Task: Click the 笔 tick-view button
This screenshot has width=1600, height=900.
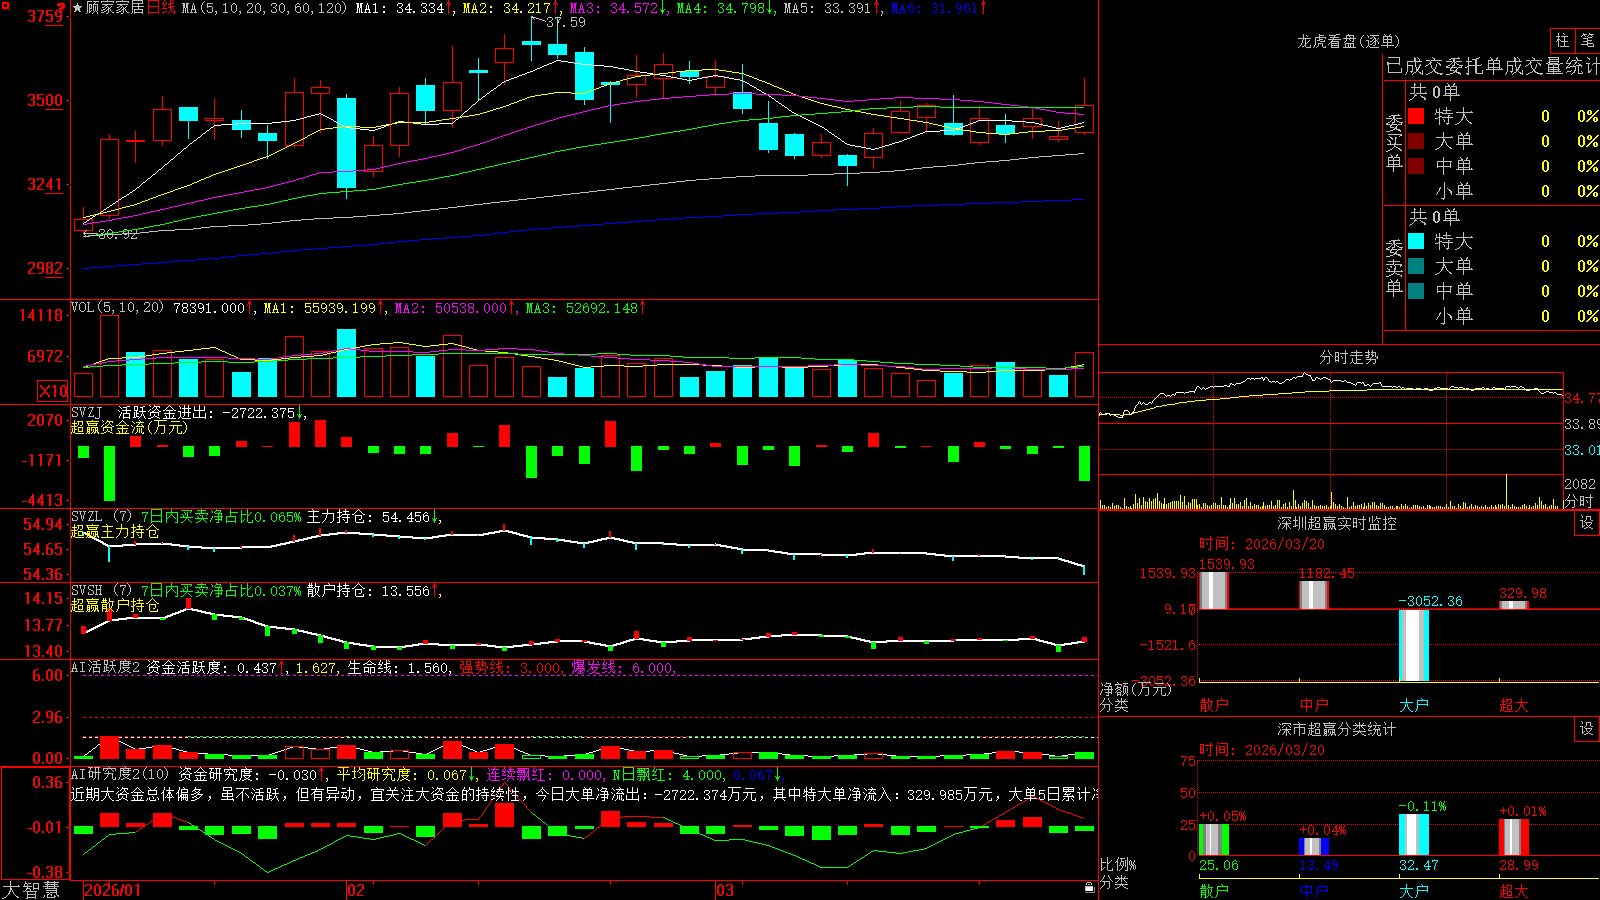Action: tap(1587, 40)
